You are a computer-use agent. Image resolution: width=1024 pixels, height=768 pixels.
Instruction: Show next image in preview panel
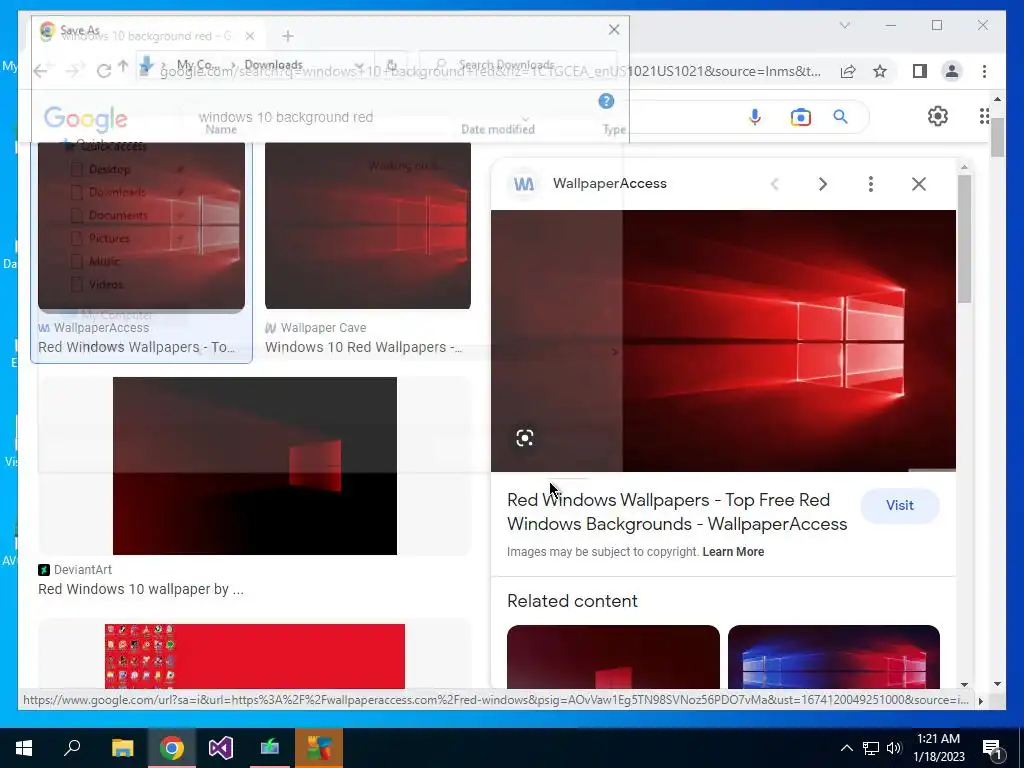pyautogui.click(x=823, y=184)
